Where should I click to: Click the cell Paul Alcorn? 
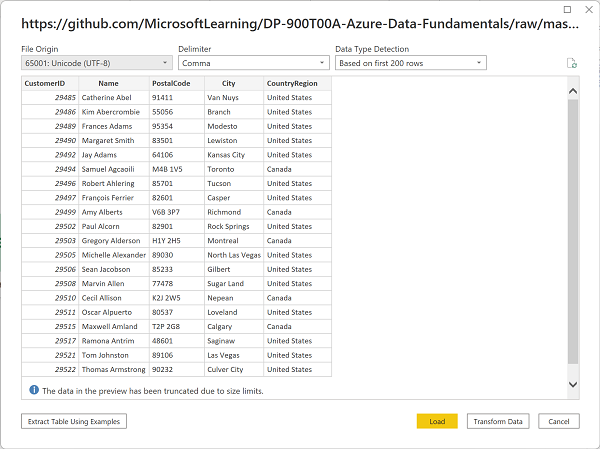114,226
